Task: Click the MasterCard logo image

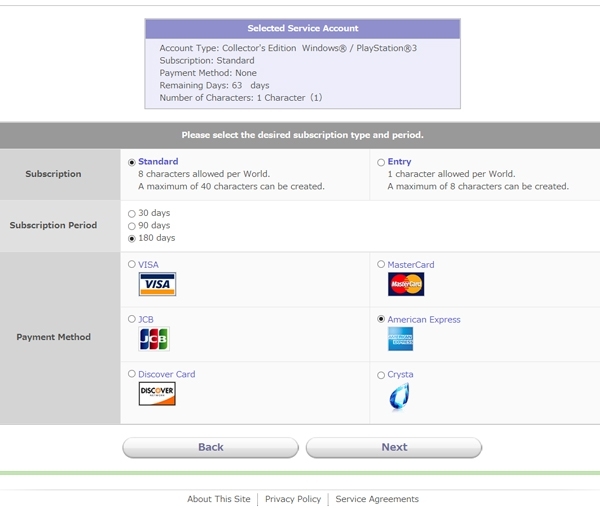Action: [406, 284]
